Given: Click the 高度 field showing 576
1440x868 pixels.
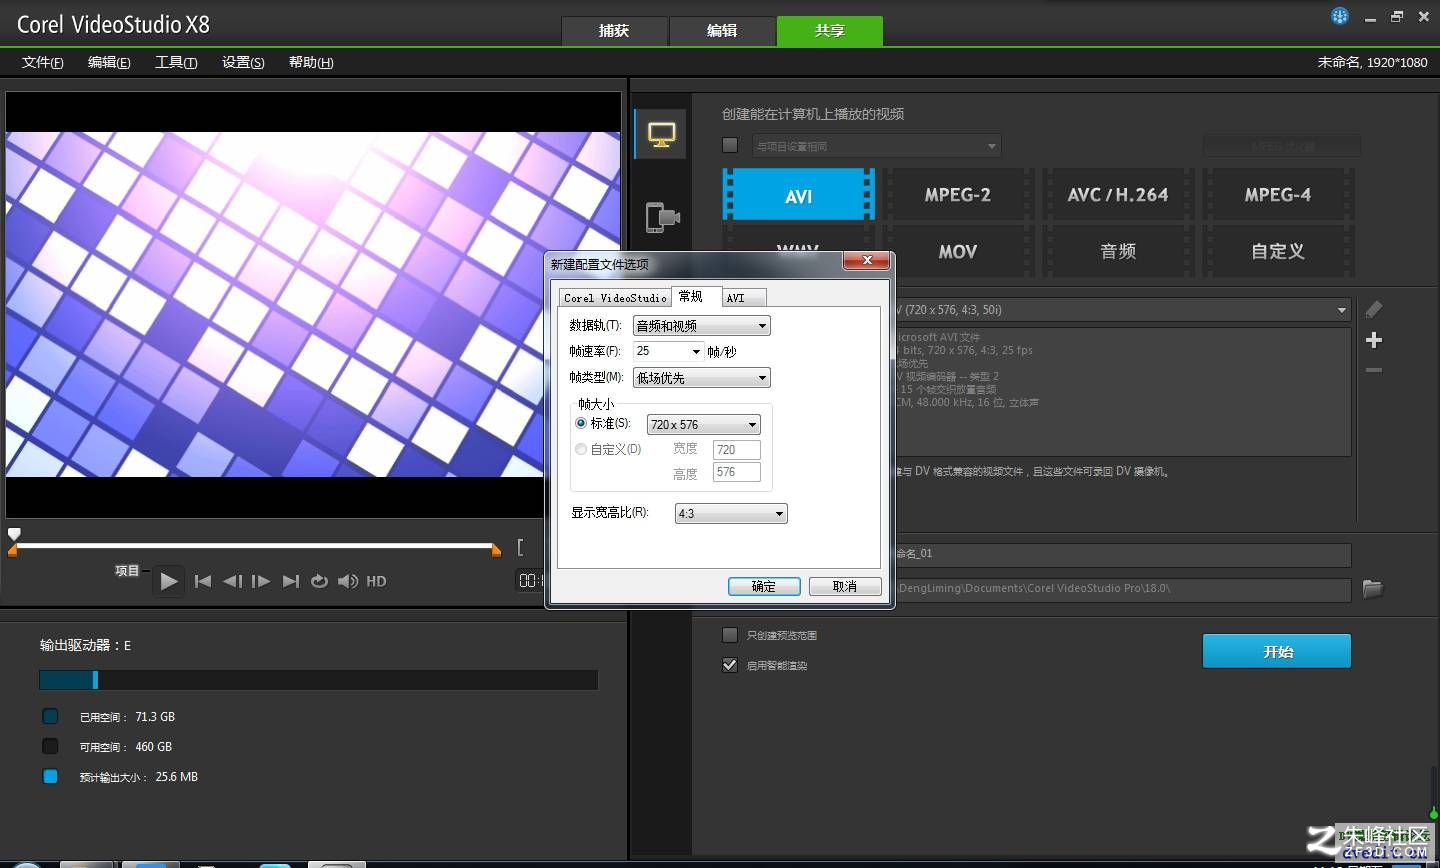Looking at the screenshot, I should pyautogui.click(x=737, y=473).
